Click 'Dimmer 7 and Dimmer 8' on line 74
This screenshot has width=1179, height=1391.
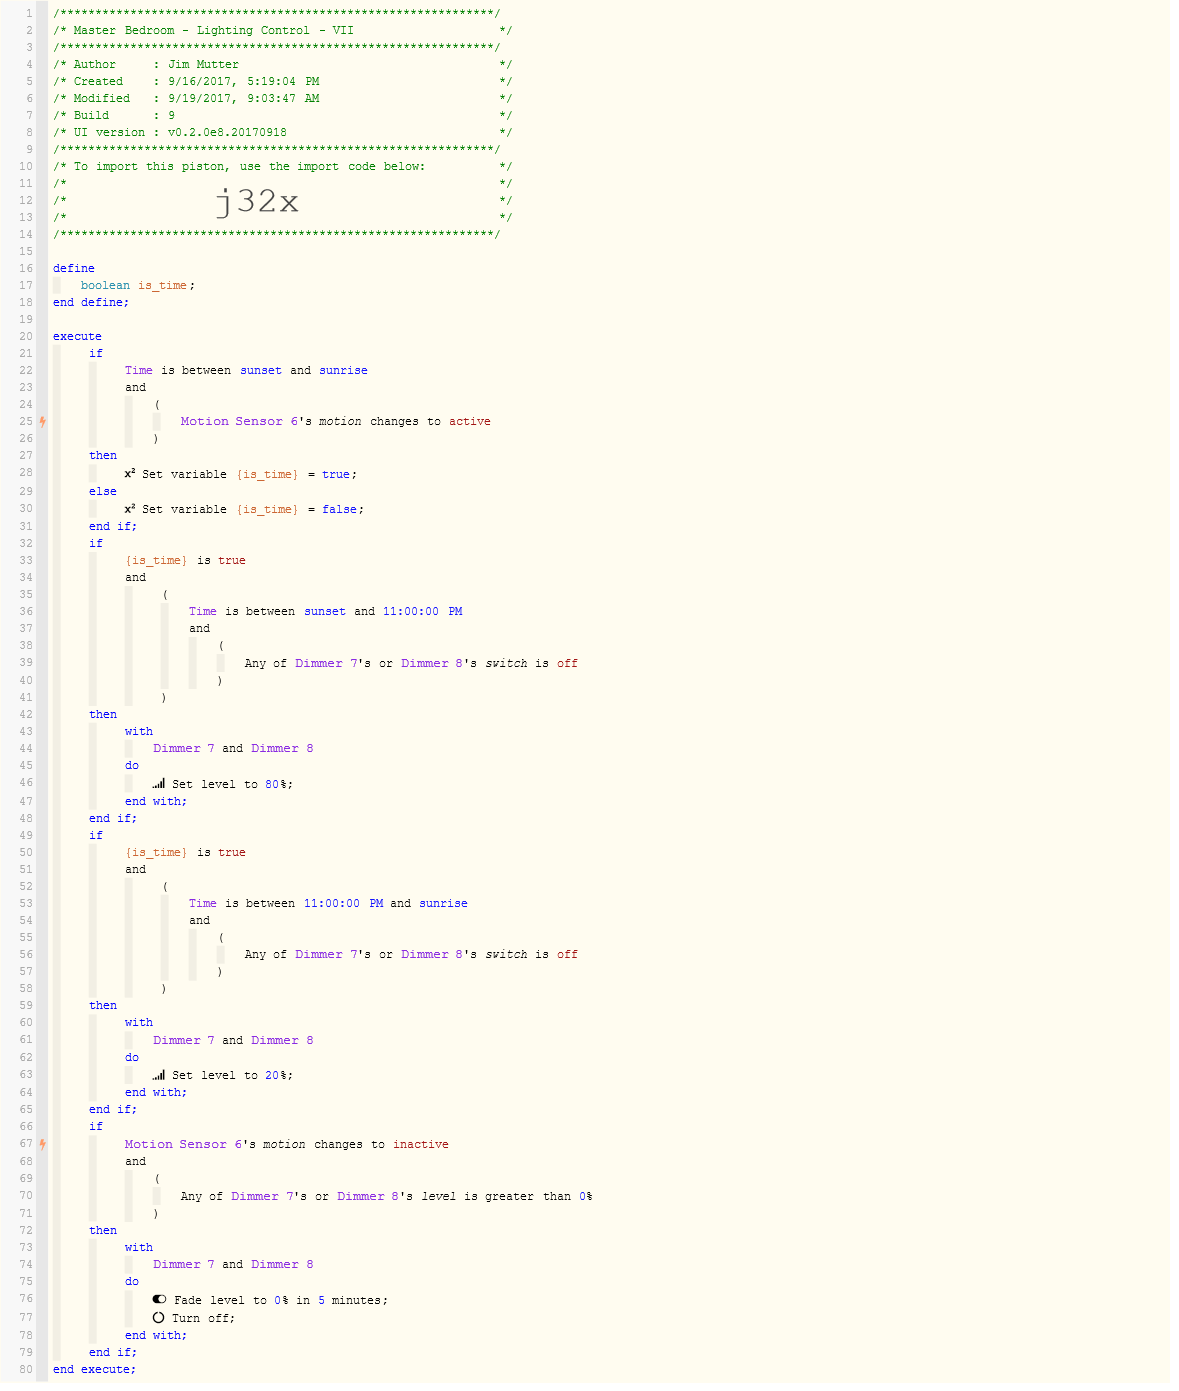coord(233,1264)
